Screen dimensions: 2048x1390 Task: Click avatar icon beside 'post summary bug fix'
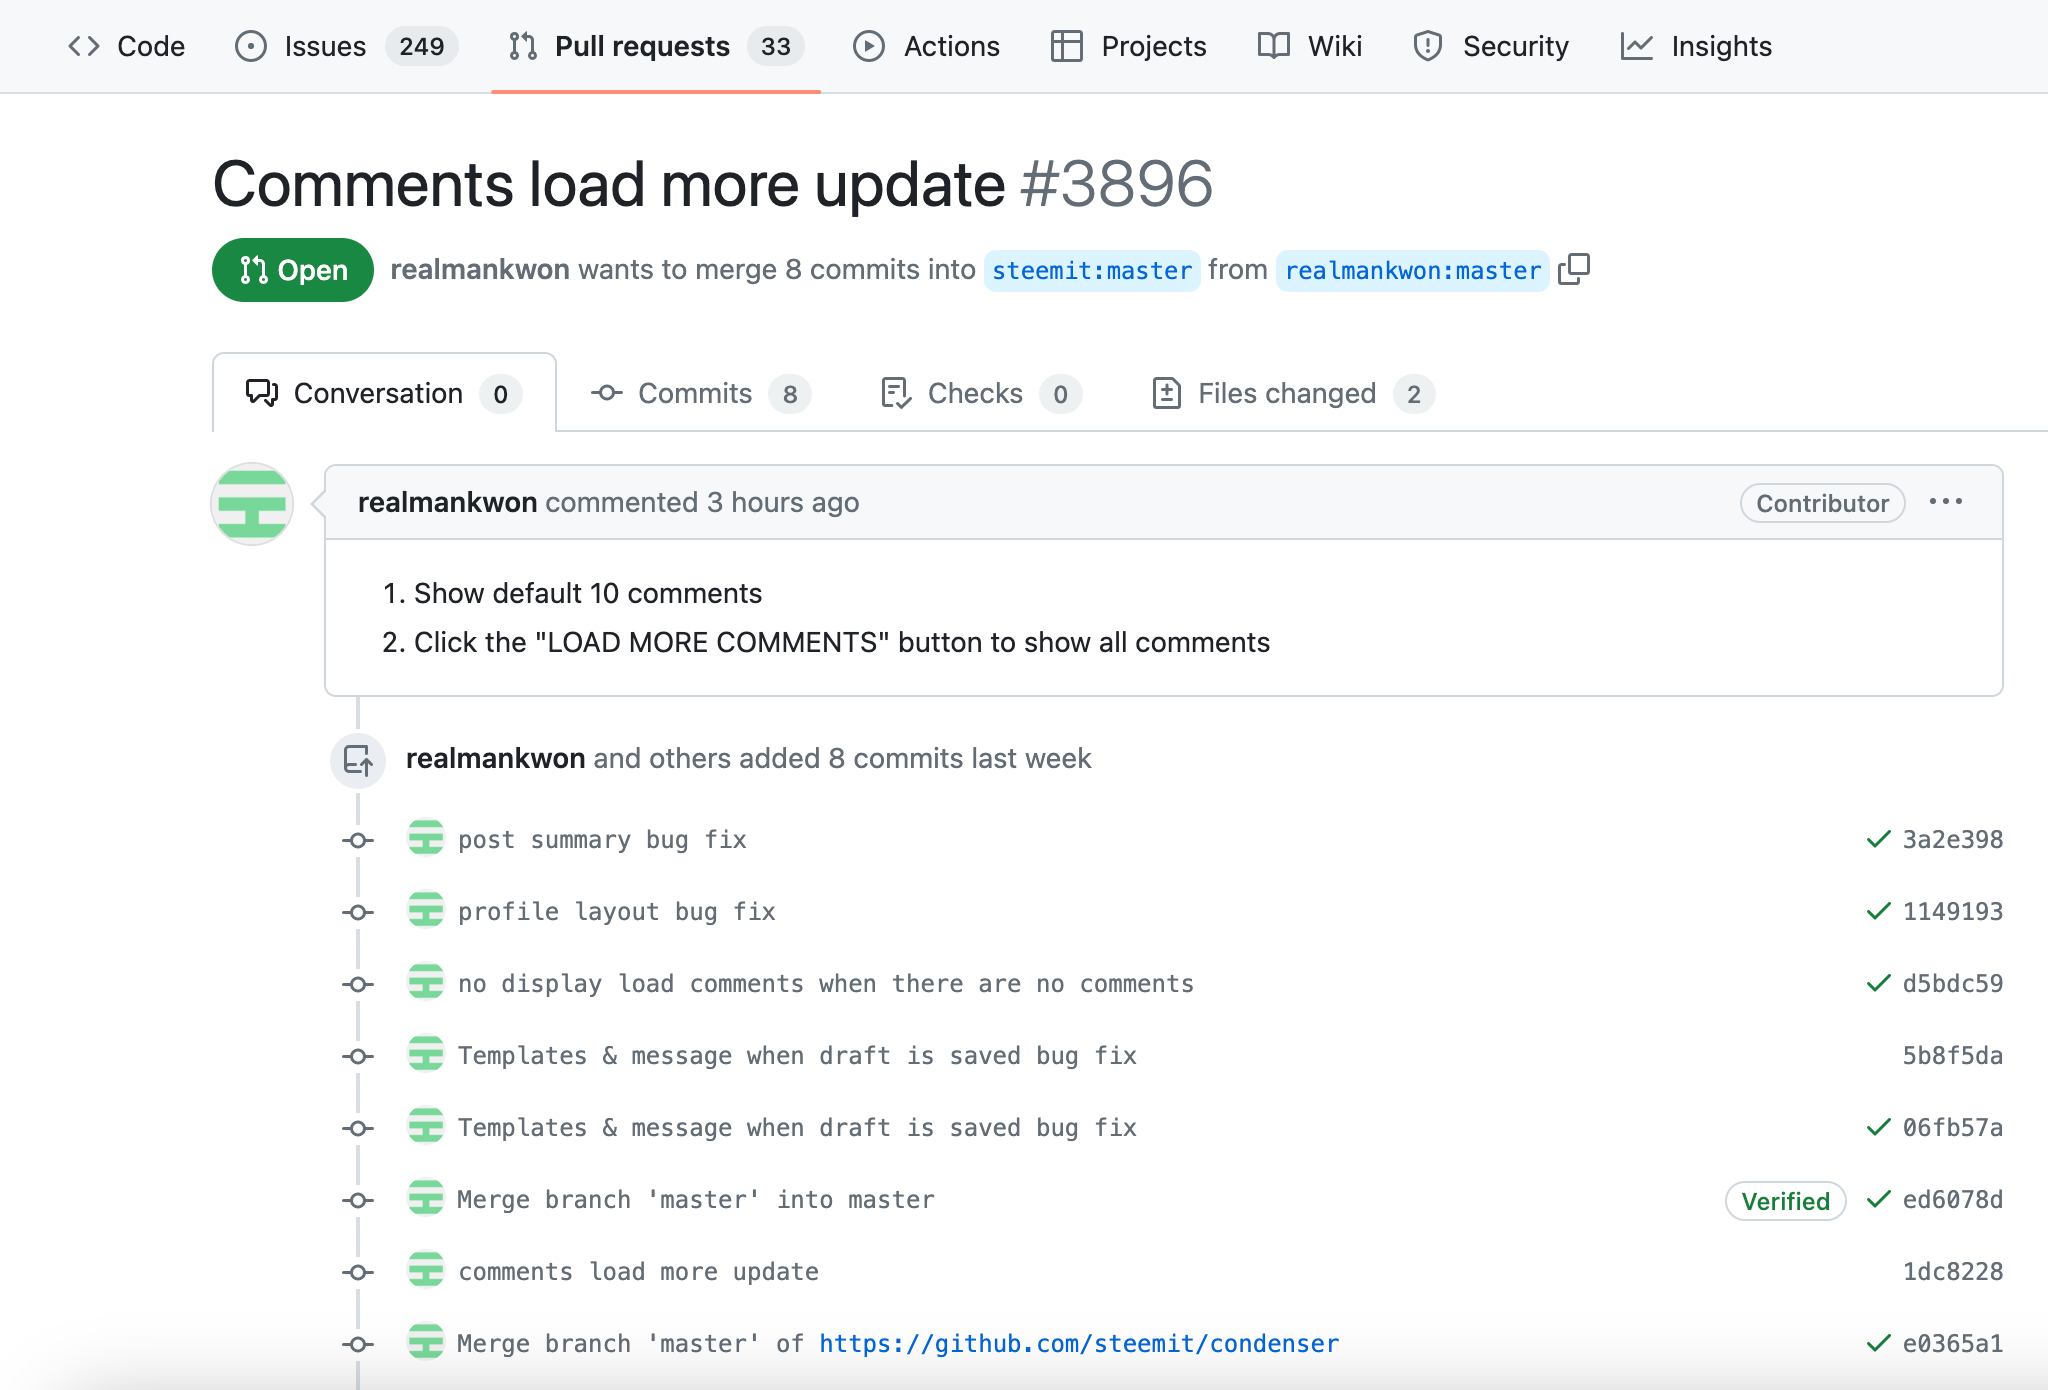[x=426, y=838]
